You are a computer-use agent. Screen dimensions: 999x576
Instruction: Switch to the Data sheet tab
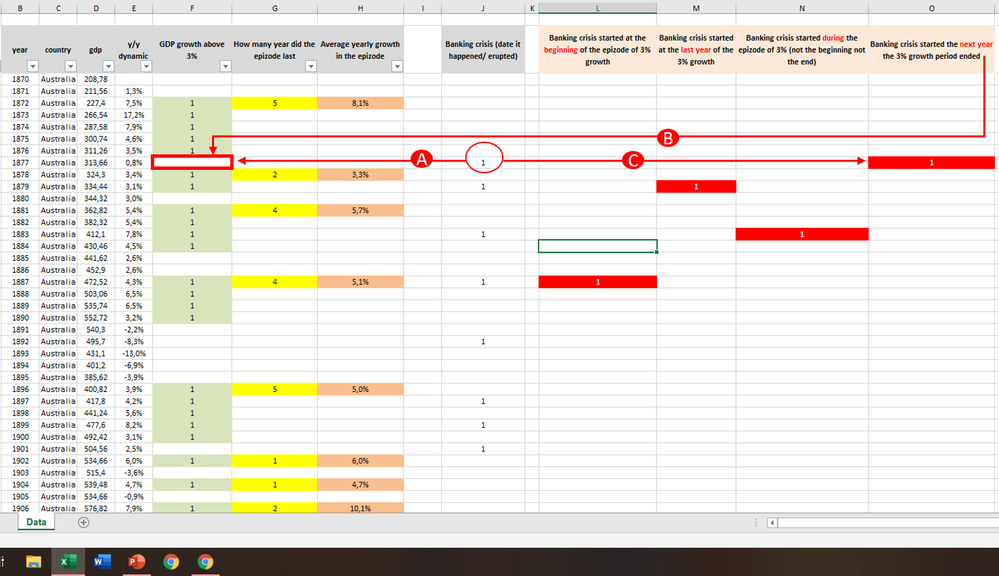click(x=36, y=522)
